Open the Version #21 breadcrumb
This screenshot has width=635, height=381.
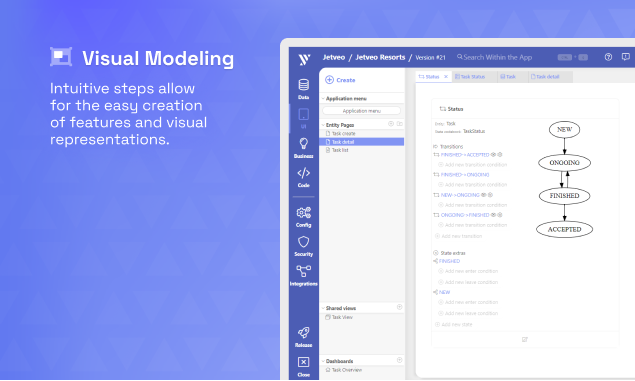point(430,57)
